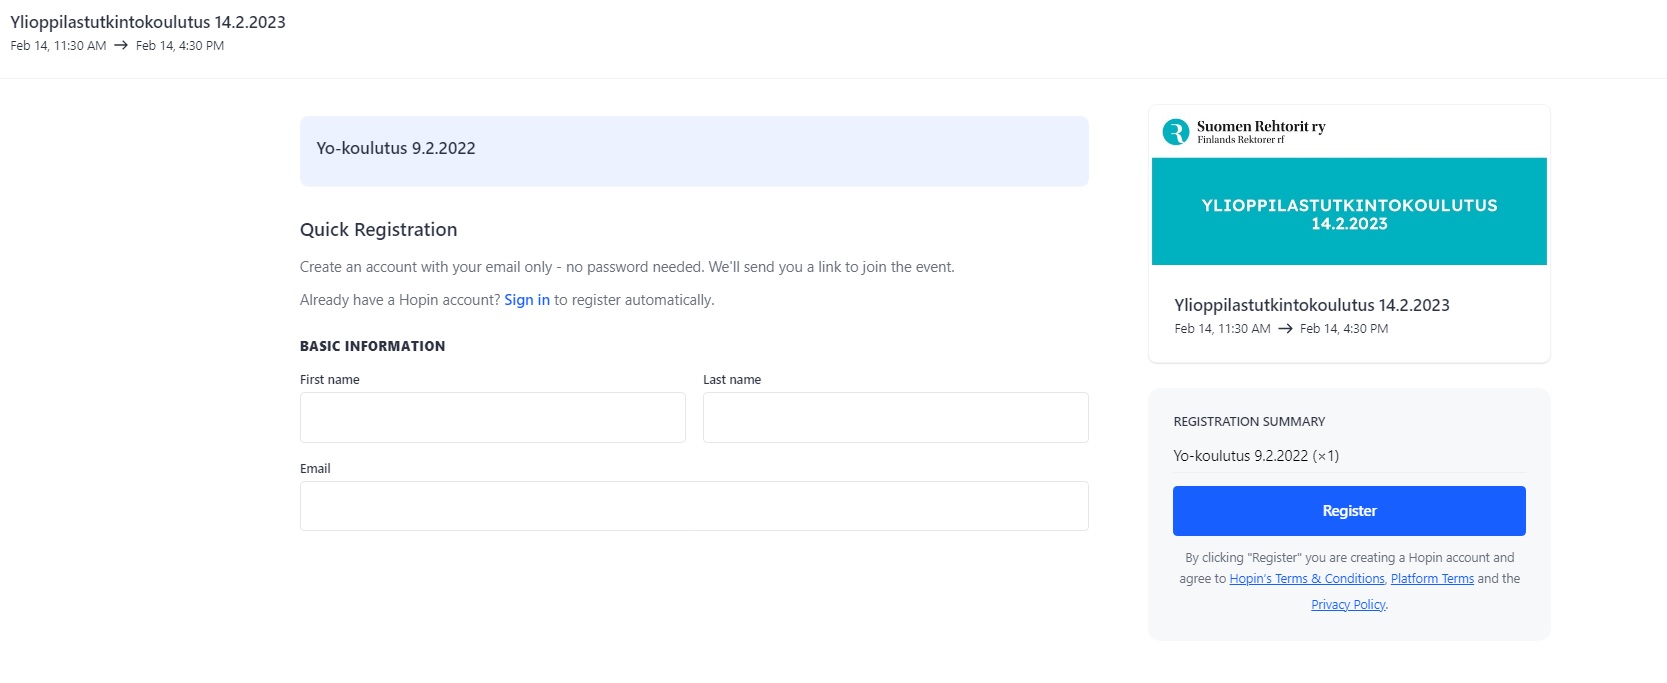
Task: Click the teal Ylioppilastutkintokoulutus banner image
Action: 1349,211
